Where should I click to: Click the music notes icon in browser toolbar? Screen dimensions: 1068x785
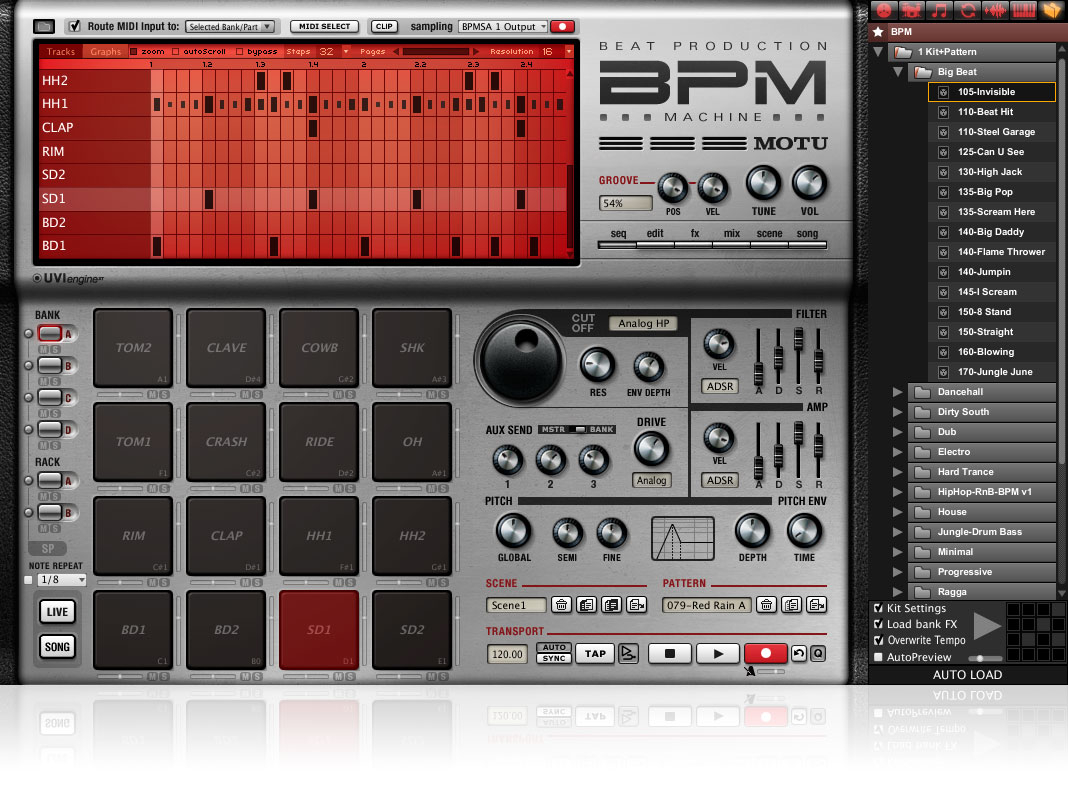939,10
